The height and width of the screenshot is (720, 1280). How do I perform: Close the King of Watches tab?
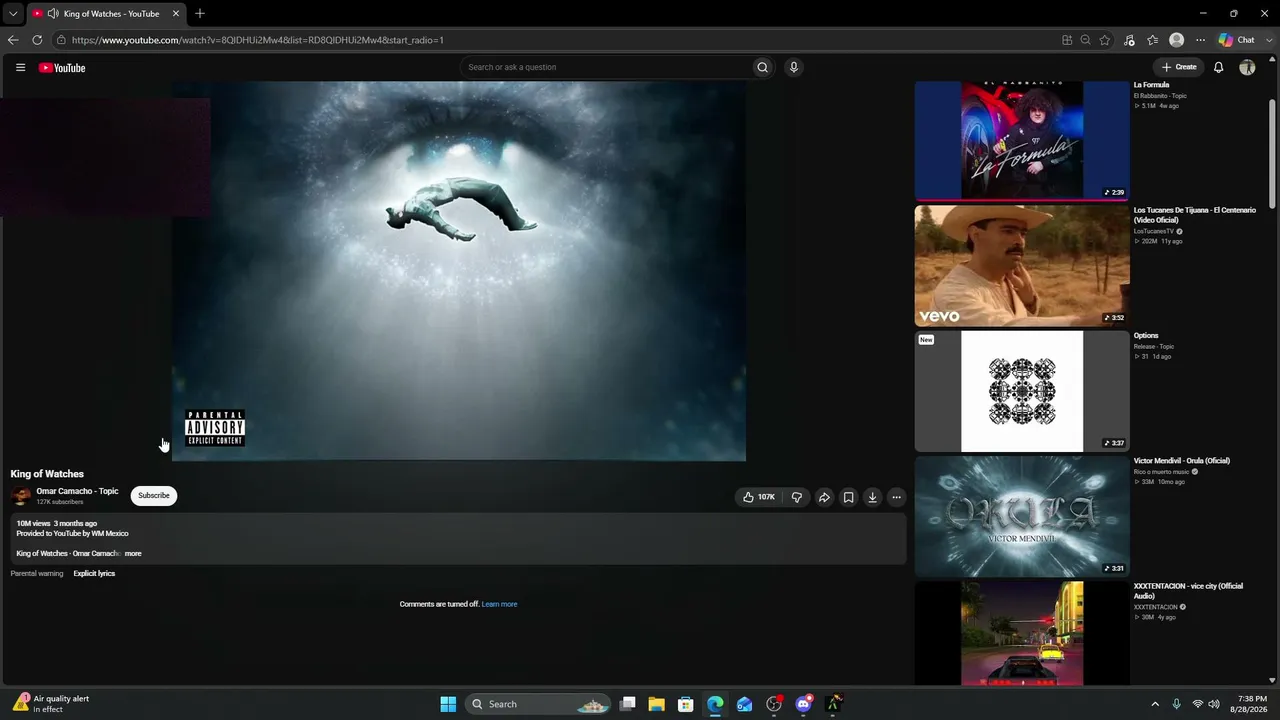pyautogui.click(x=176, y=14)
